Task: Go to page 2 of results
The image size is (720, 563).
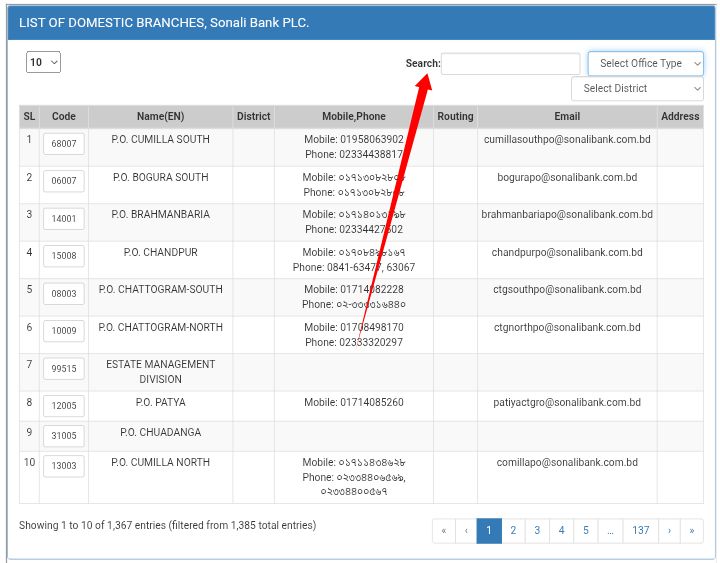Action: point(513,531)
